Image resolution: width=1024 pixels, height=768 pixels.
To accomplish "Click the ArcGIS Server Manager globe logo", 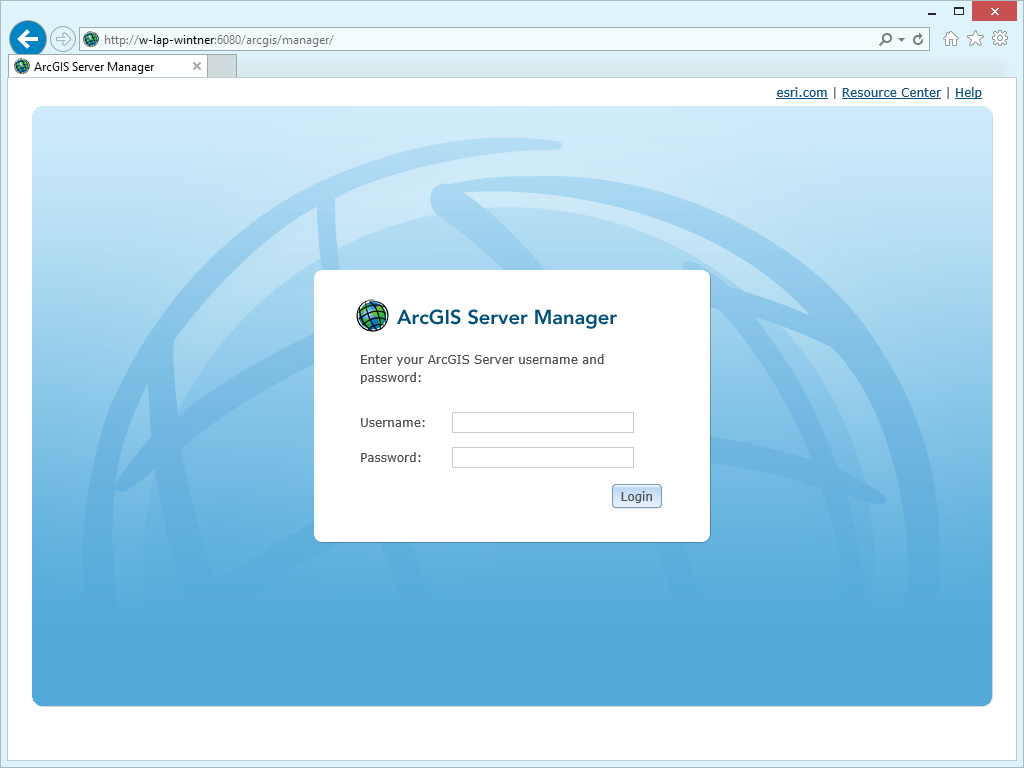I will point(372,315).
